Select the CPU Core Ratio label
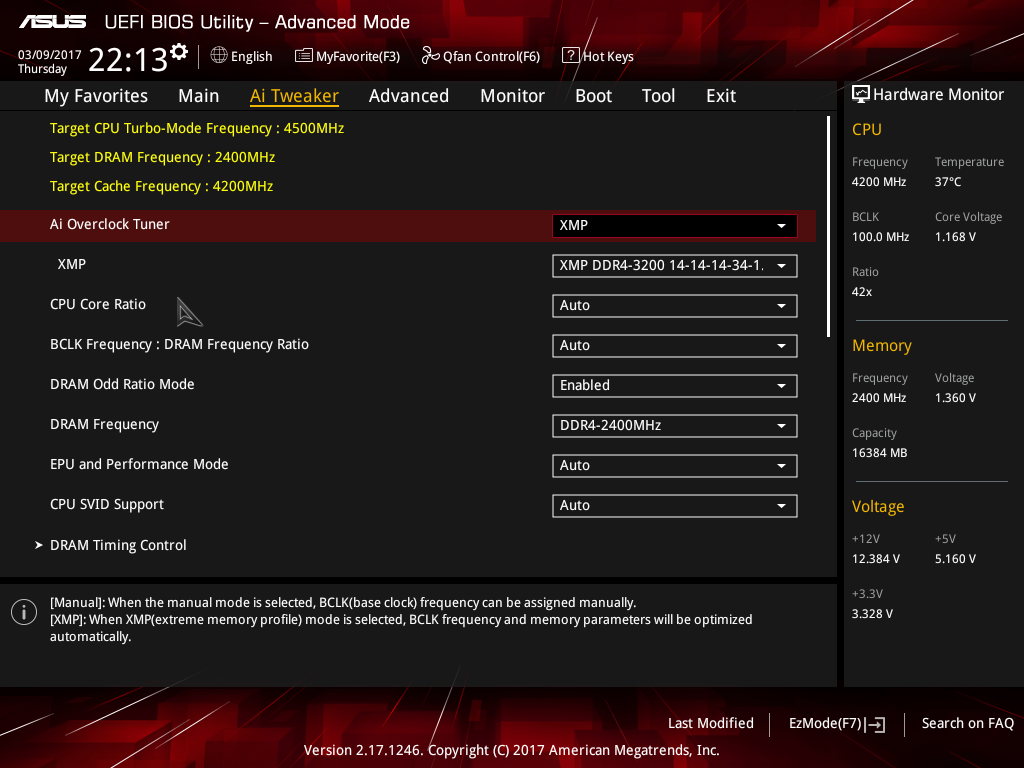 [x=98, y=304]
